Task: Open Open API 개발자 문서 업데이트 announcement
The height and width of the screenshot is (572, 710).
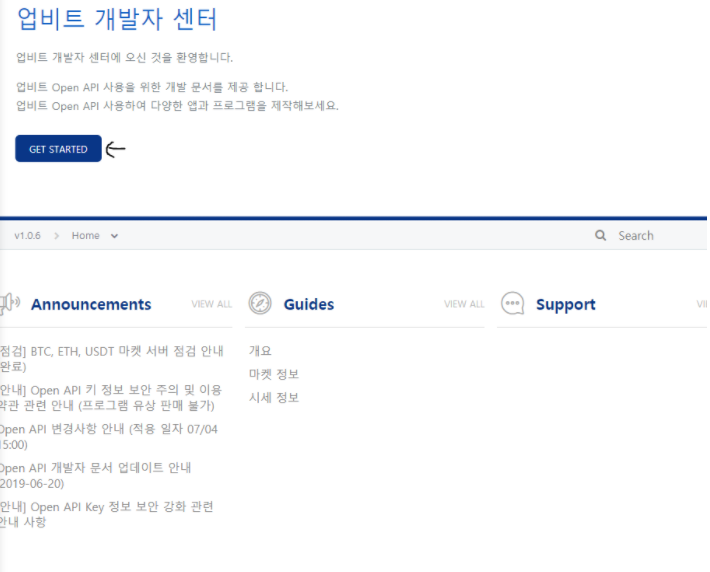Action: (96, 476)
